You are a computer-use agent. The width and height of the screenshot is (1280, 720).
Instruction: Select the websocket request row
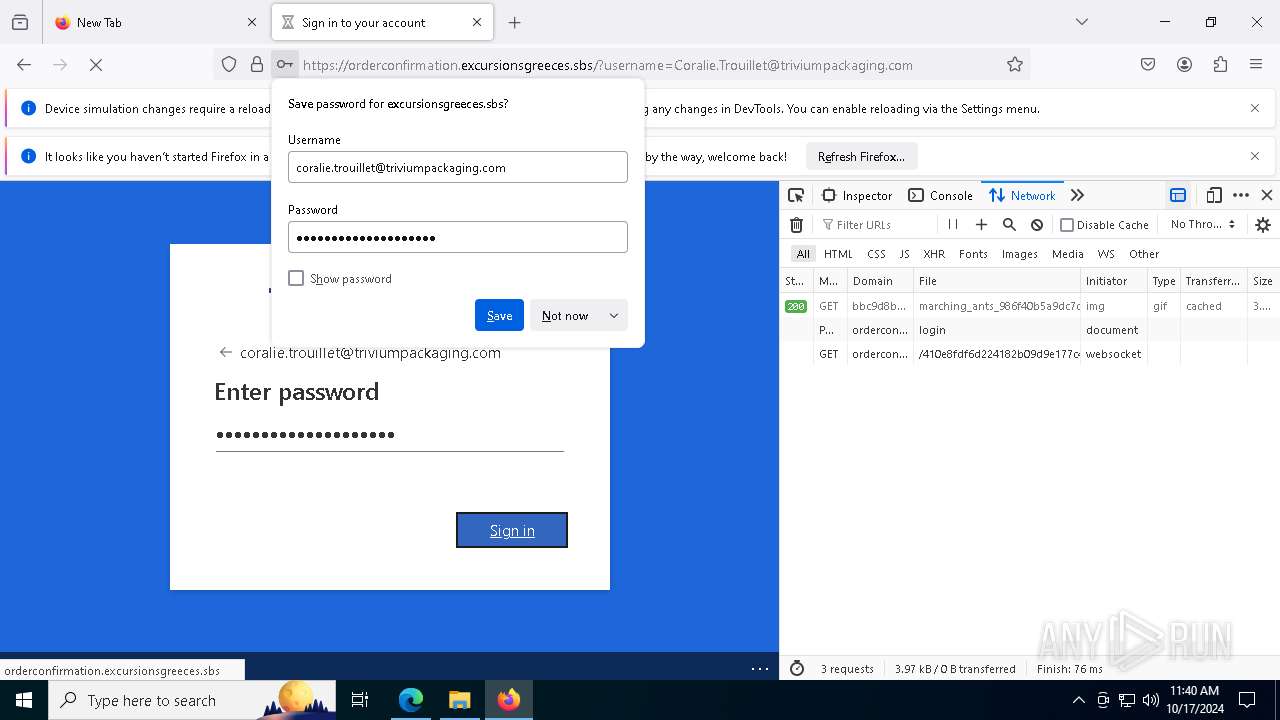pyautogui.click(x=1030, y=354)
